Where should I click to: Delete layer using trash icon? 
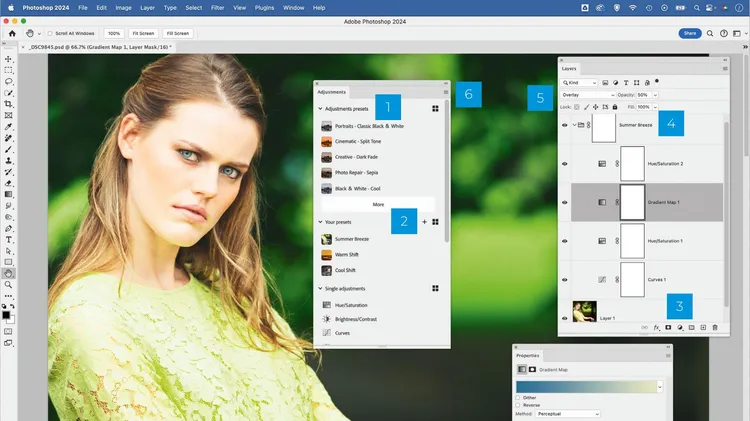pyautogui.click(x=714, y=327)
